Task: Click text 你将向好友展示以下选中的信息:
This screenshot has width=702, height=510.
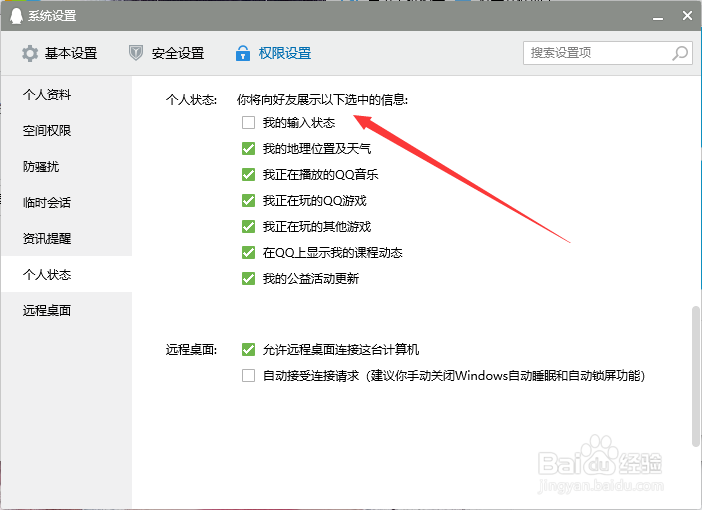Action: pyautogui.click(x=322, y=99)
